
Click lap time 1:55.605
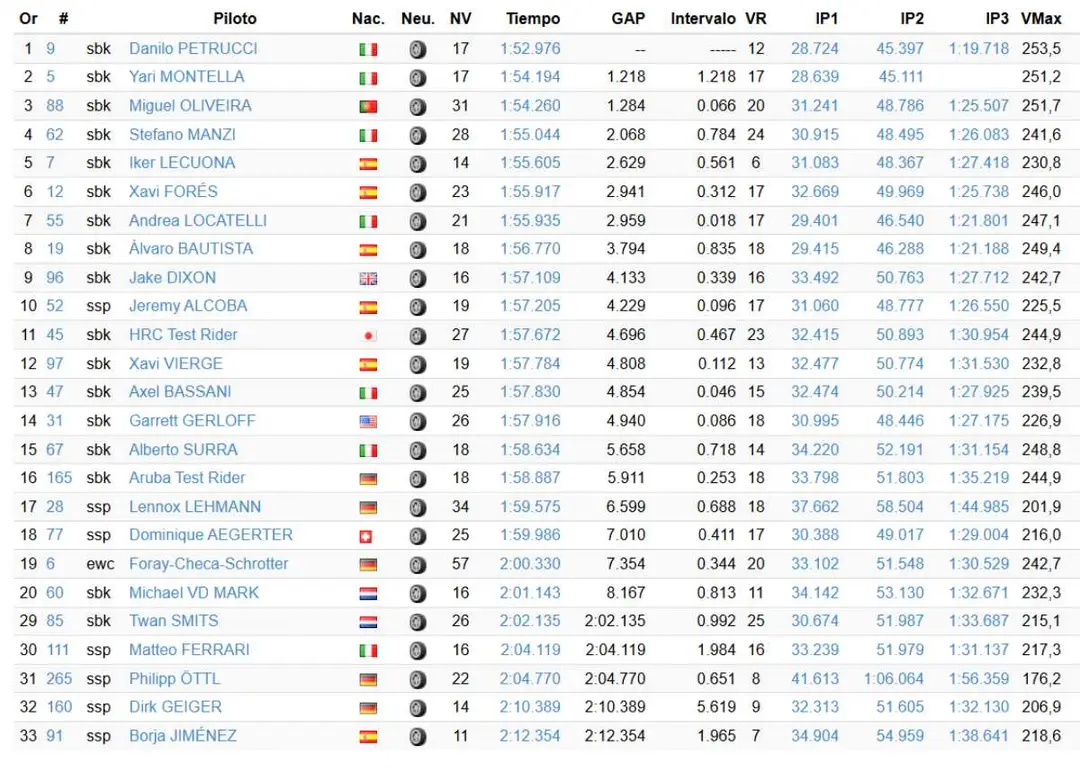(x=530, y=163)
